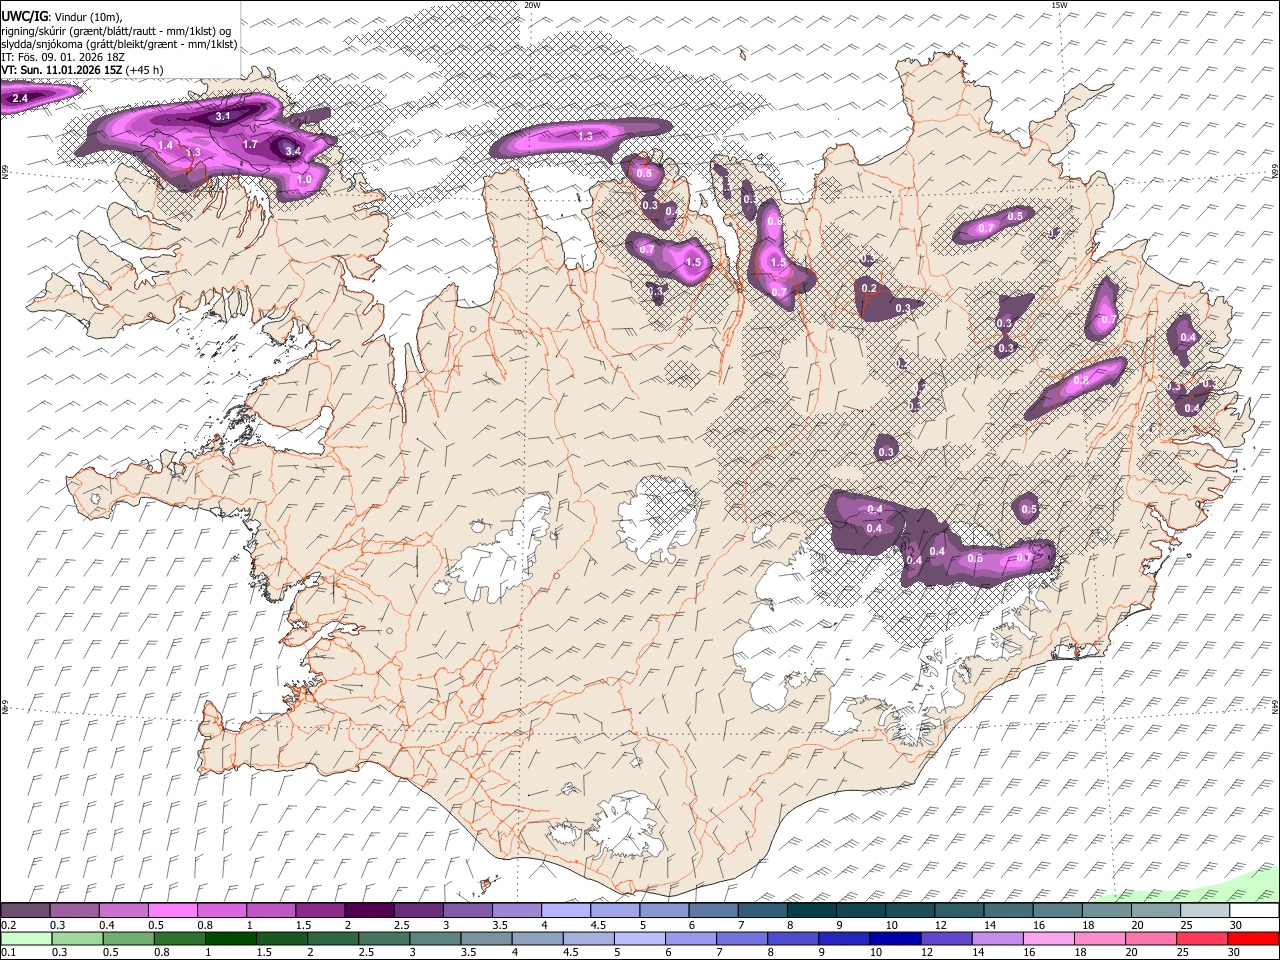Pick the 3.5 gray-blue swatch in the rain legend
This screenshot has width=1280, height=960.
(x=485, y=938)
